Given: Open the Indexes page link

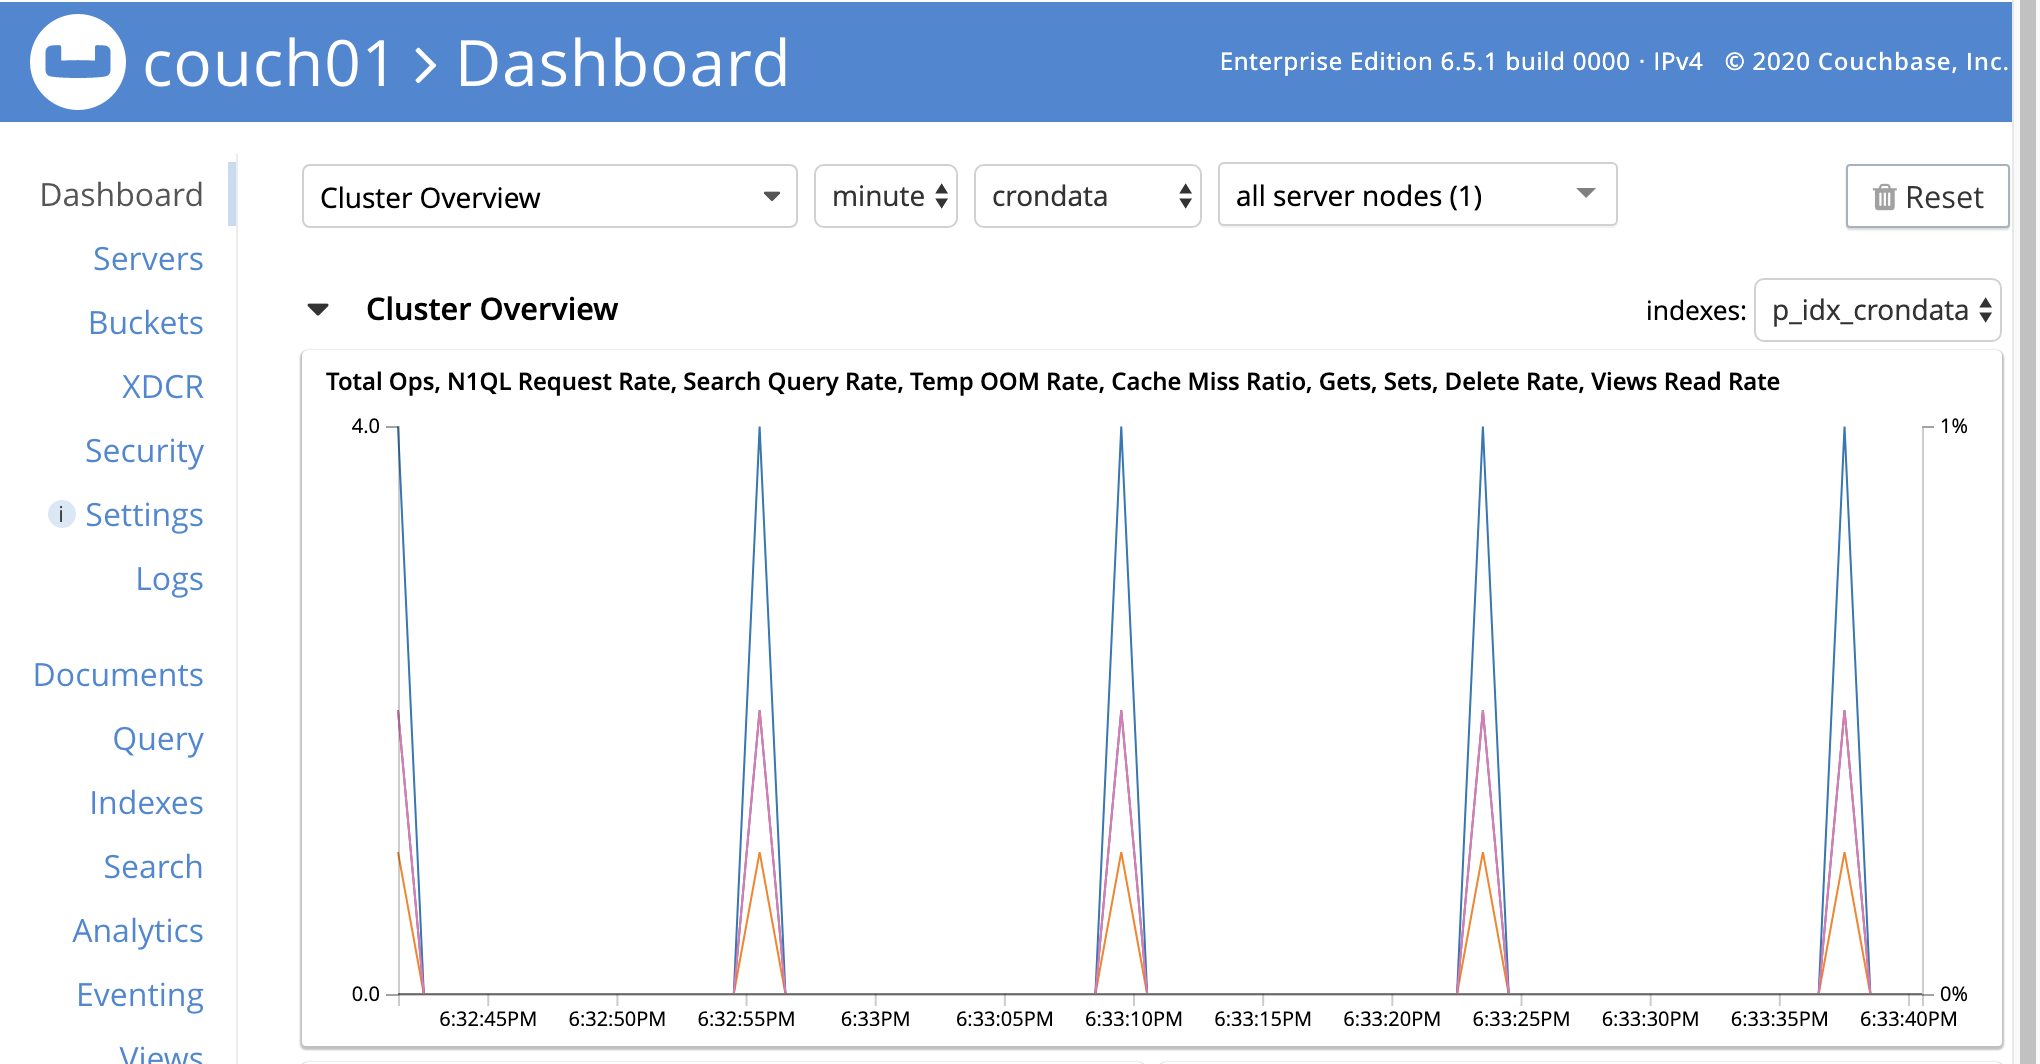Looking at the screenshot, I should pos(146,802).
